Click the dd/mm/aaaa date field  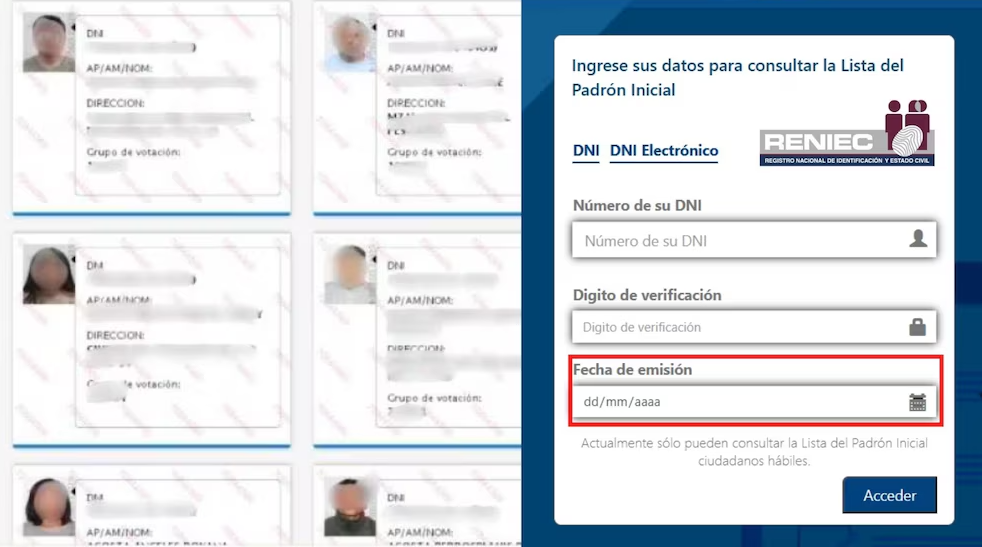click(x=740, y=402)
